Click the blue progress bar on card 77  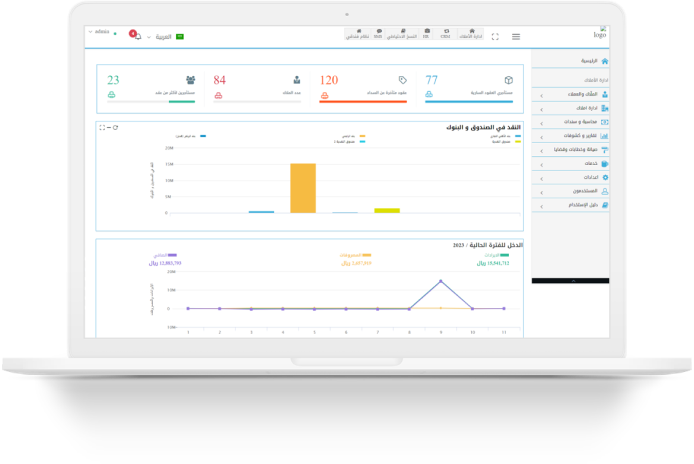[469, 102]
